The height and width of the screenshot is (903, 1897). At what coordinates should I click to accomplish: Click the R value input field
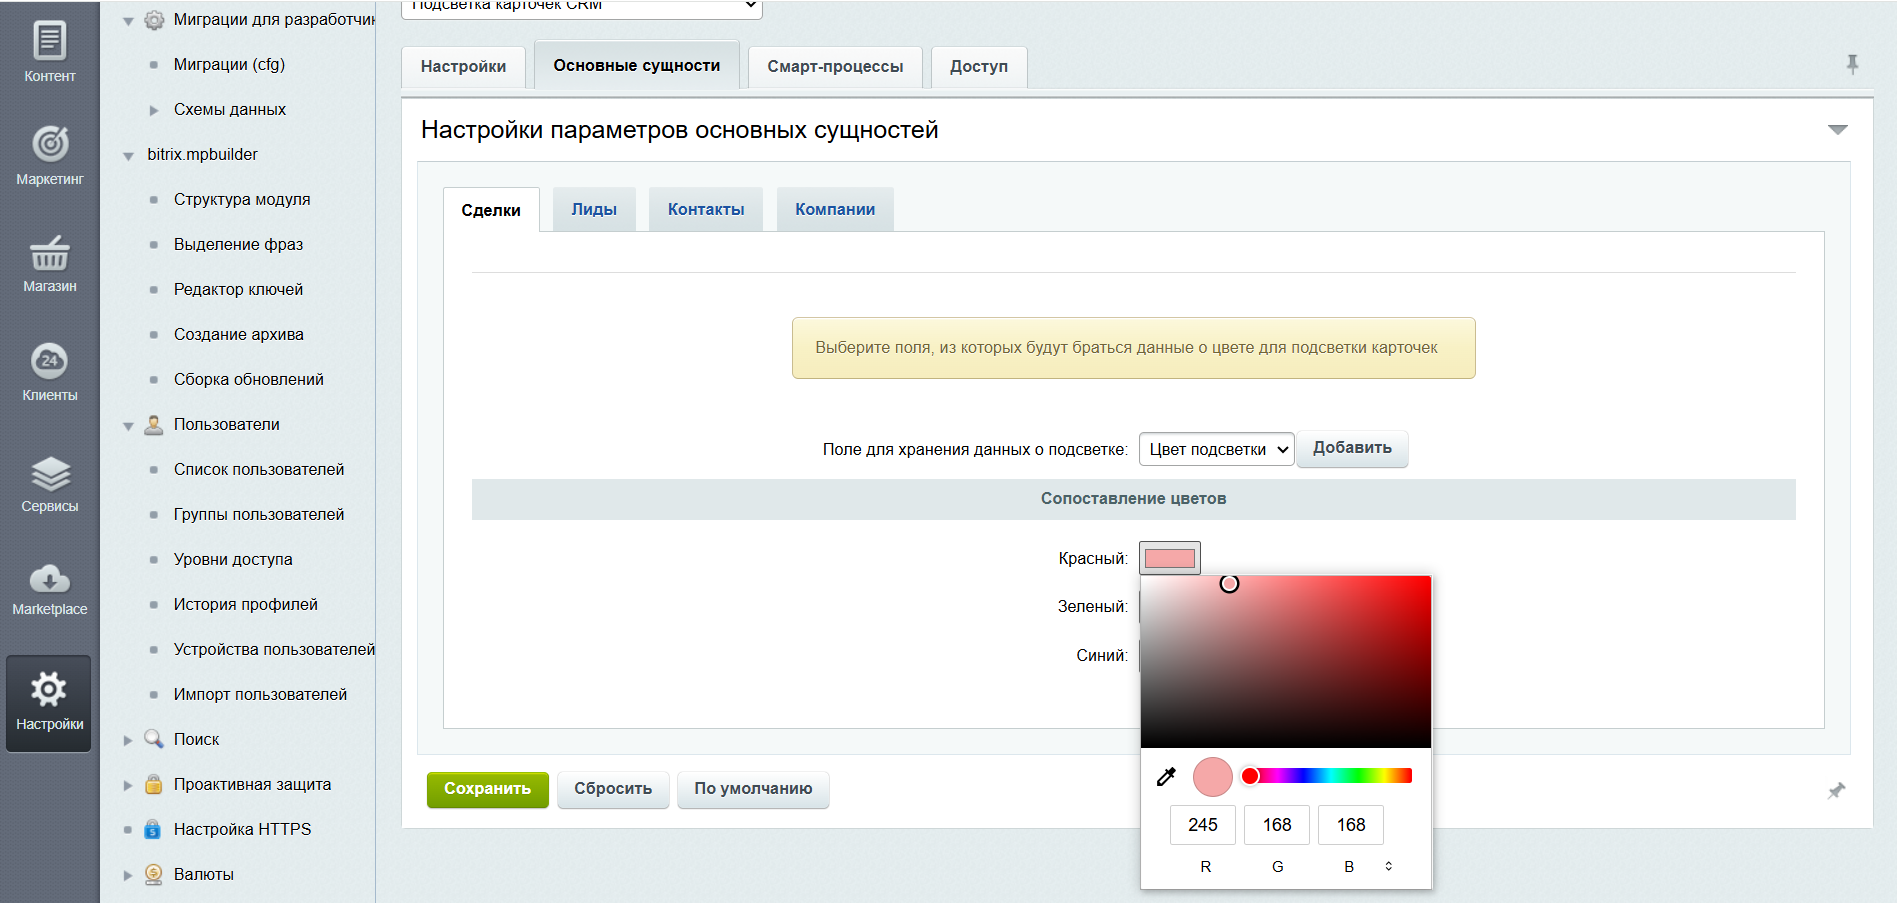point(1202,825)
